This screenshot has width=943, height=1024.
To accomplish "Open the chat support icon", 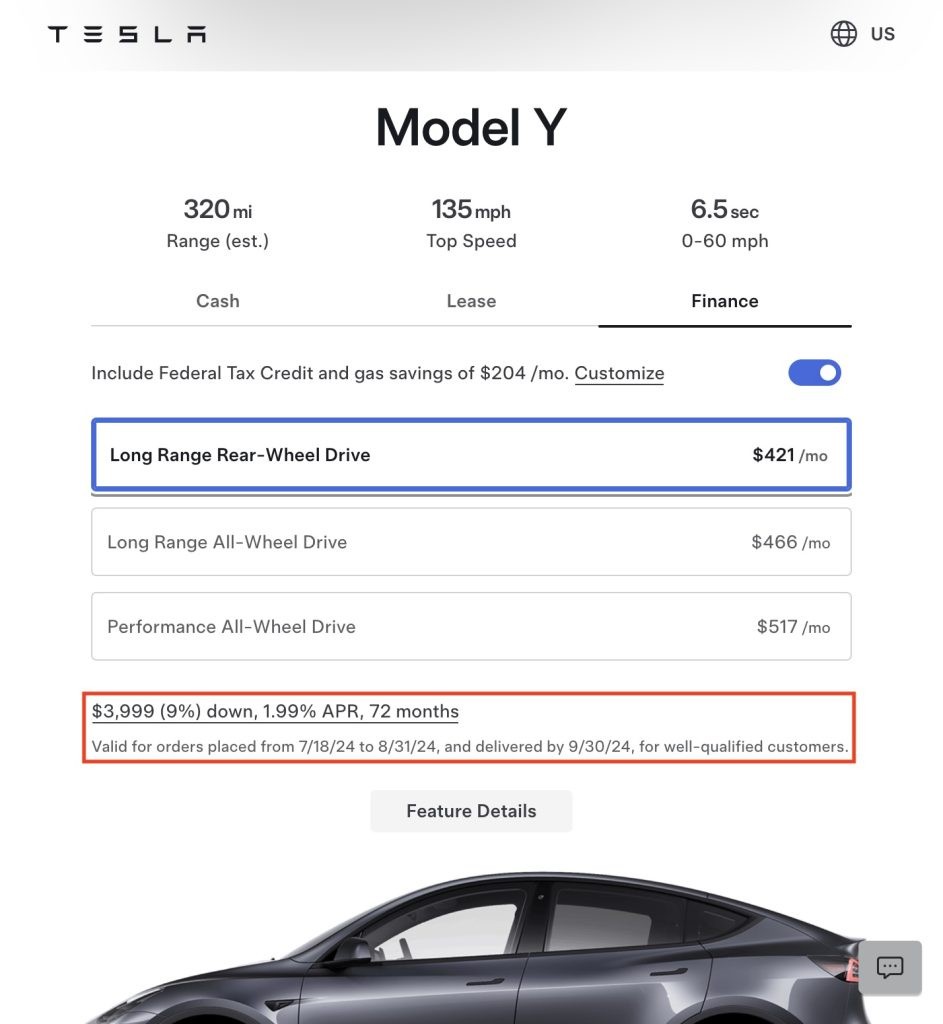I will [889, 967].
